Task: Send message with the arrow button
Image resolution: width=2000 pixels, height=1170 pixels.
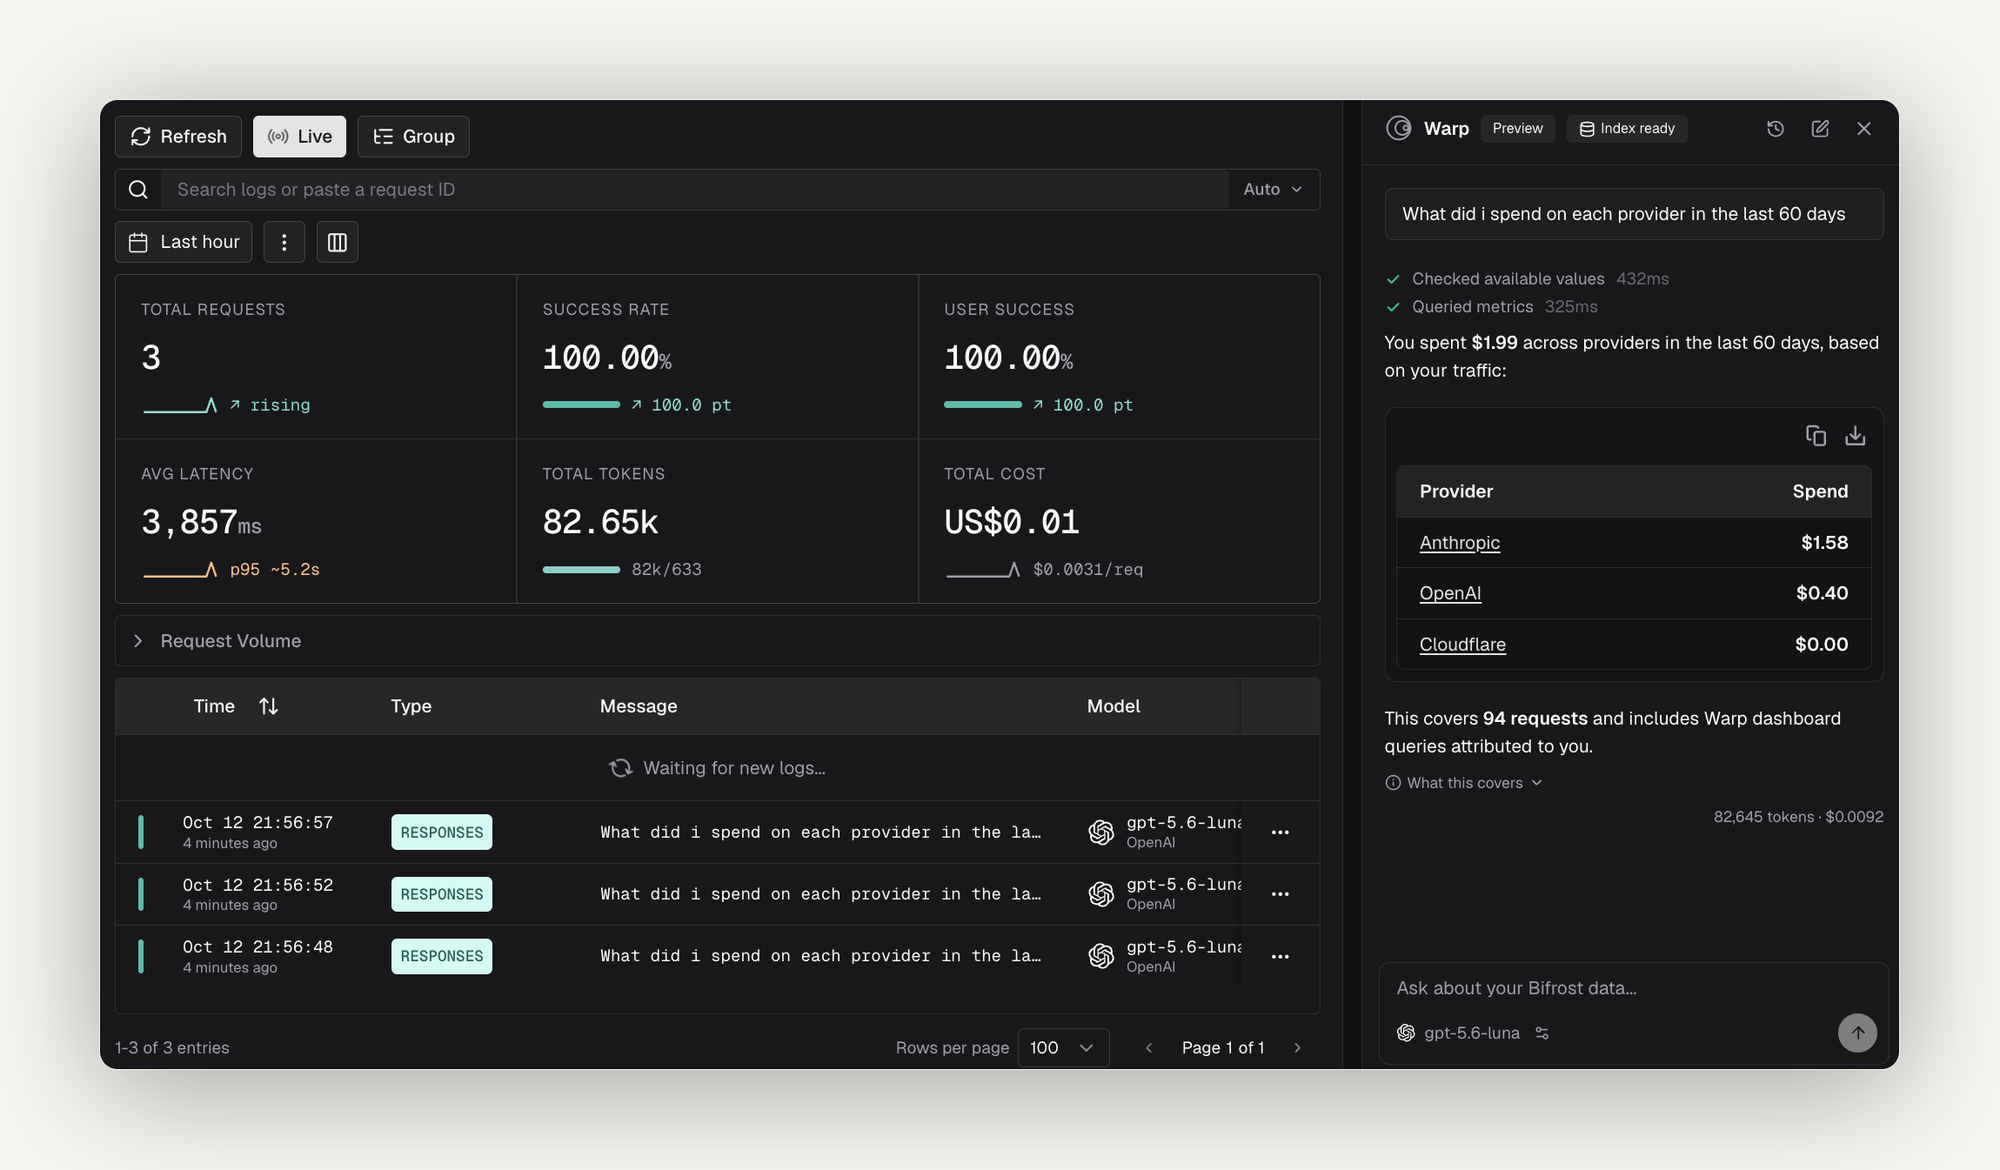Action: pos(1857,1033)
